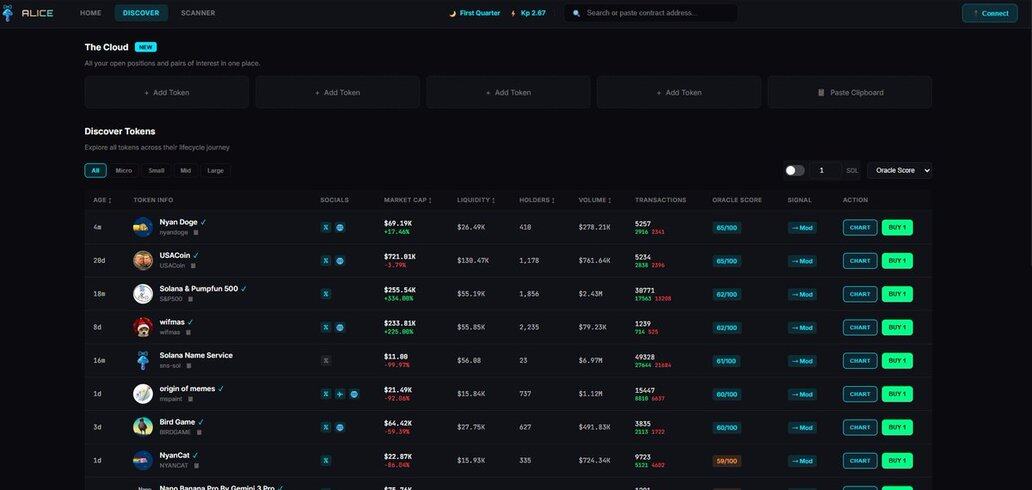1032x490 pixels.
Task: Open USACoin's website globe icon
Action: coord(340,261)
